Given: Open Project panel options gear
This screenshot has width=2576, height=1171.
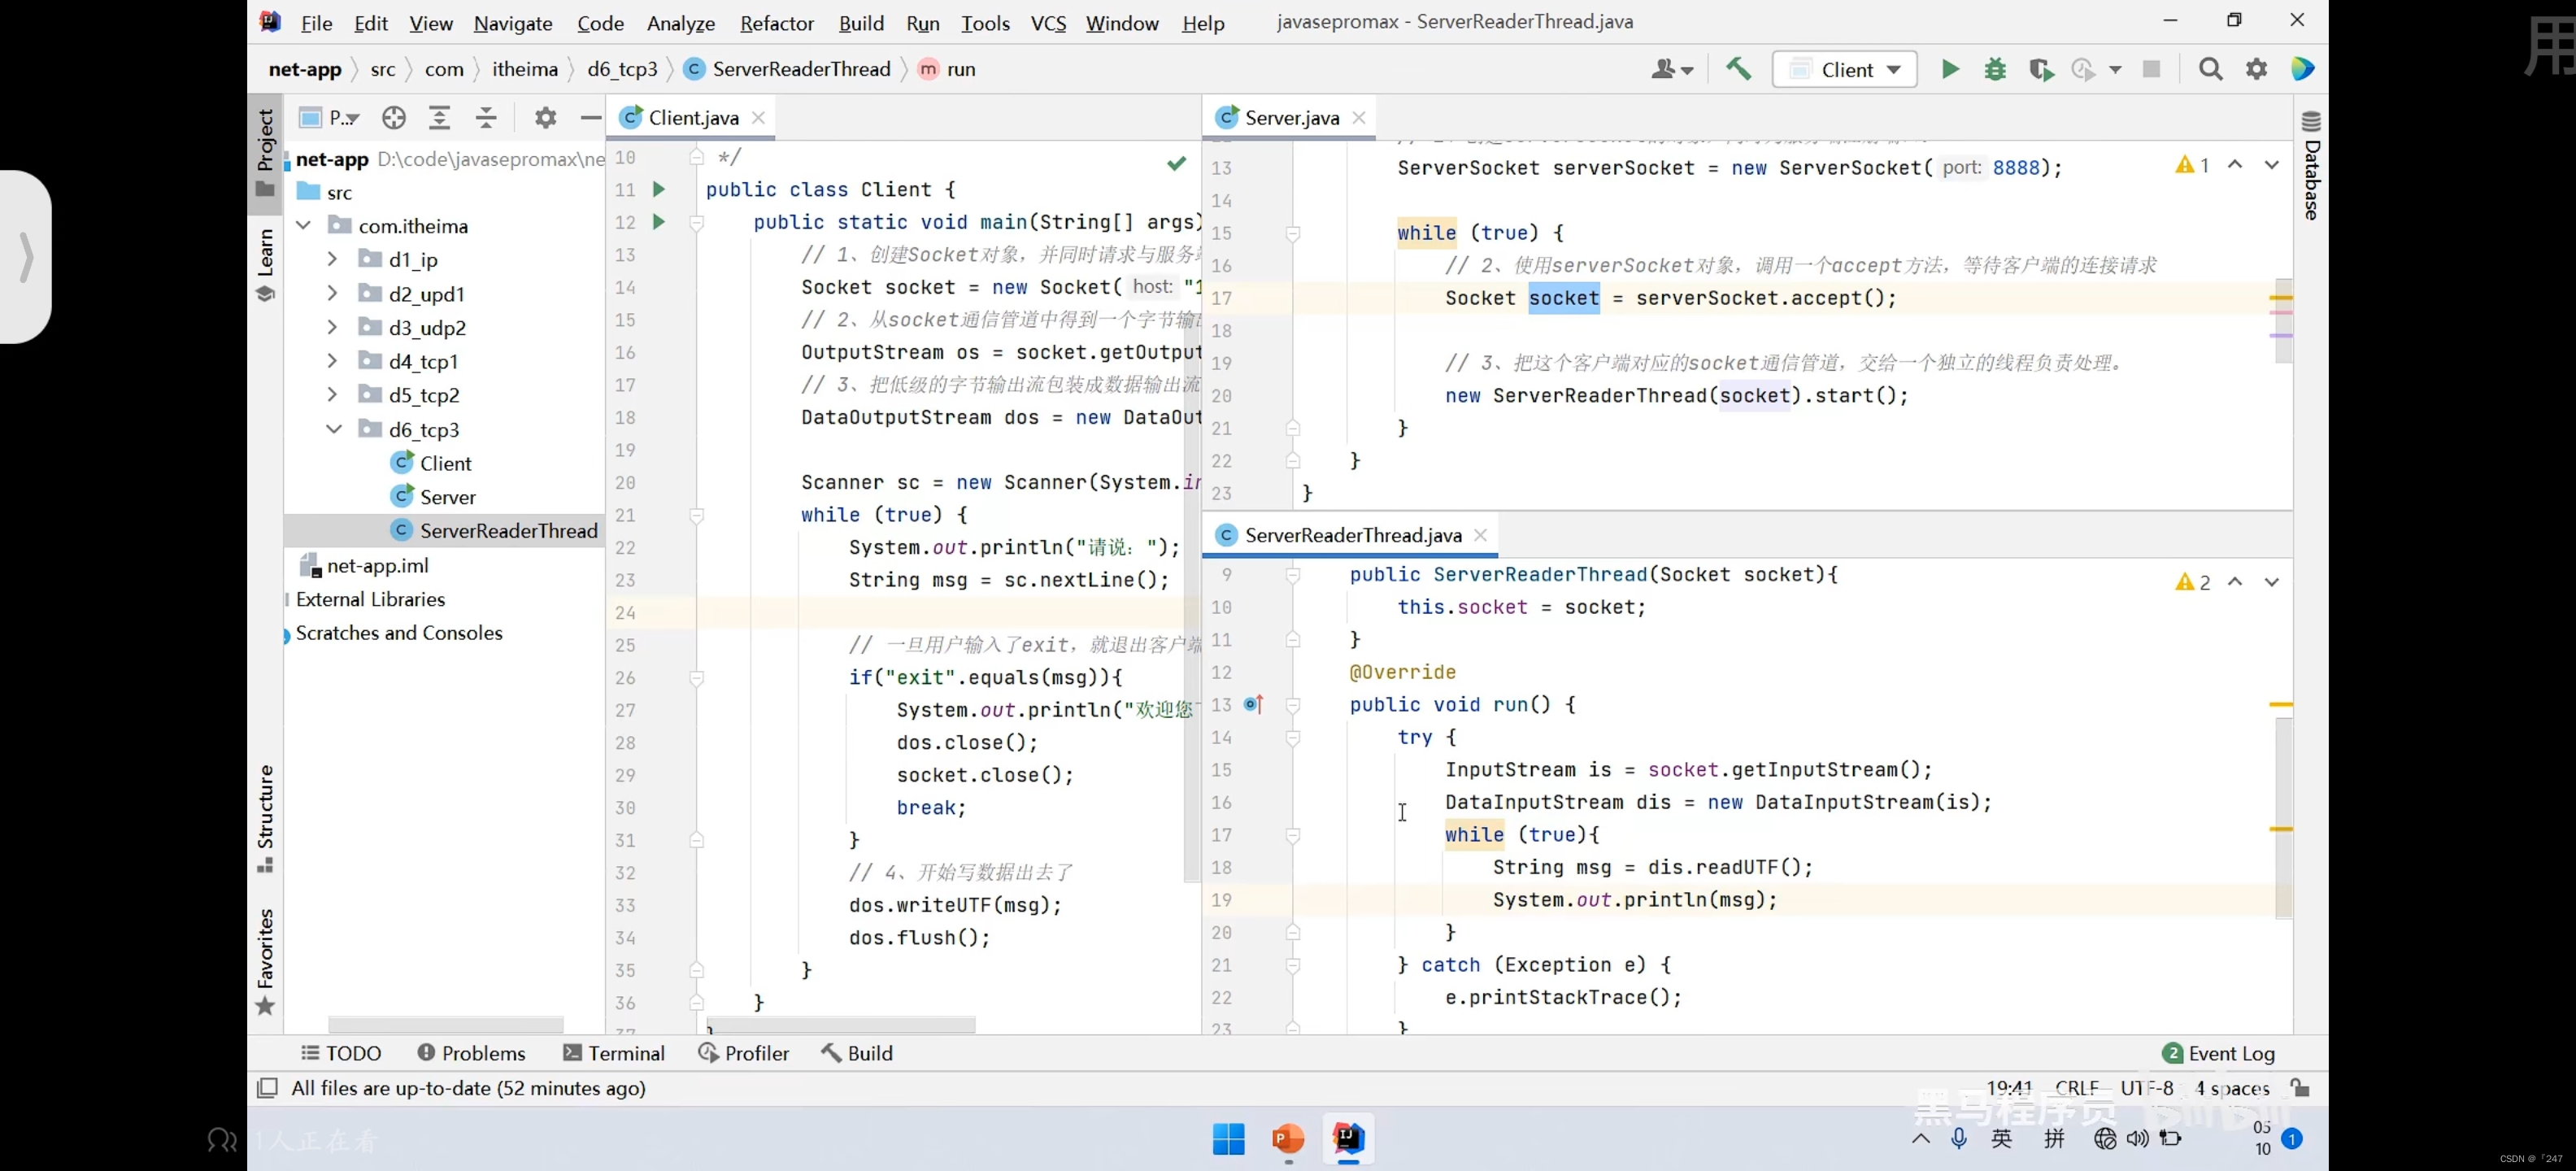Looking at the screenshot, I should point(545,118).
